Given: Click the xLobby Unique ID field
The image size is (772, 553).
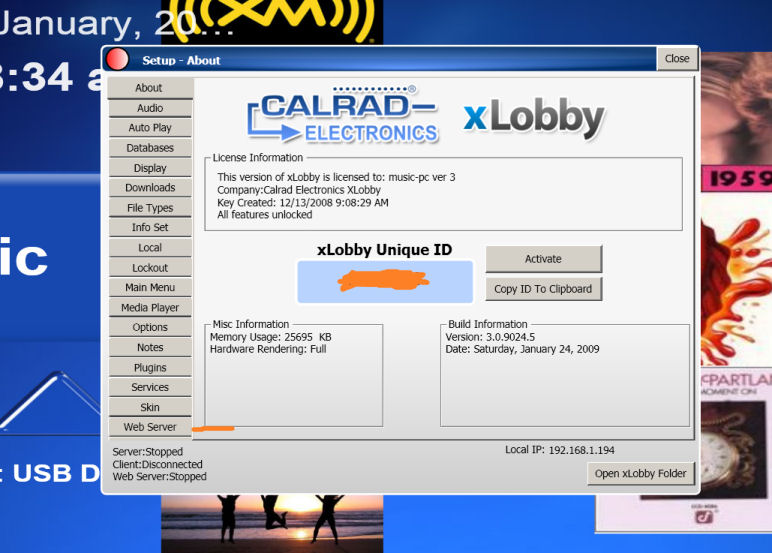Looking at the screenshot, I should pos(385,281).
